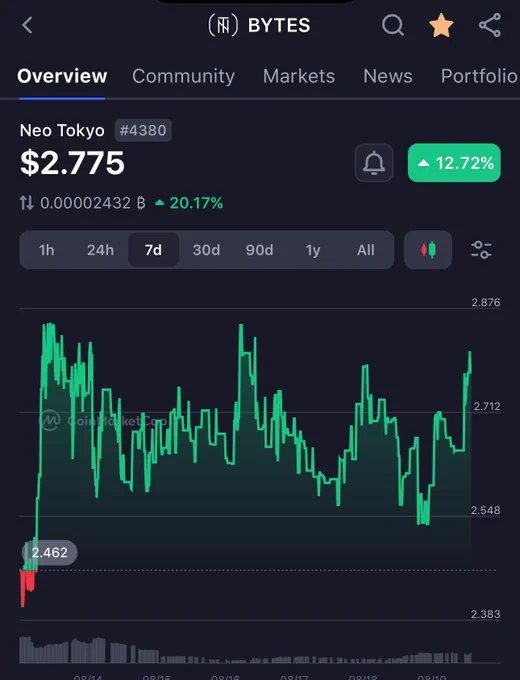This screenshot has width=520, height=680.
Task: Pick the 1y time range
Action: pyautogui.click(x=313, y=250)
